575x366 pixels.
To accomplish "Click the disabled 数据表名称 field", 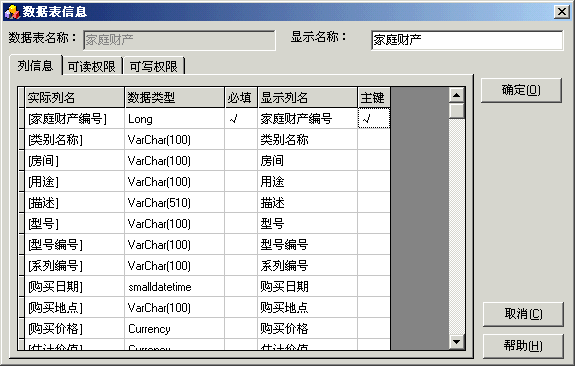I will [x=179, y=40].
